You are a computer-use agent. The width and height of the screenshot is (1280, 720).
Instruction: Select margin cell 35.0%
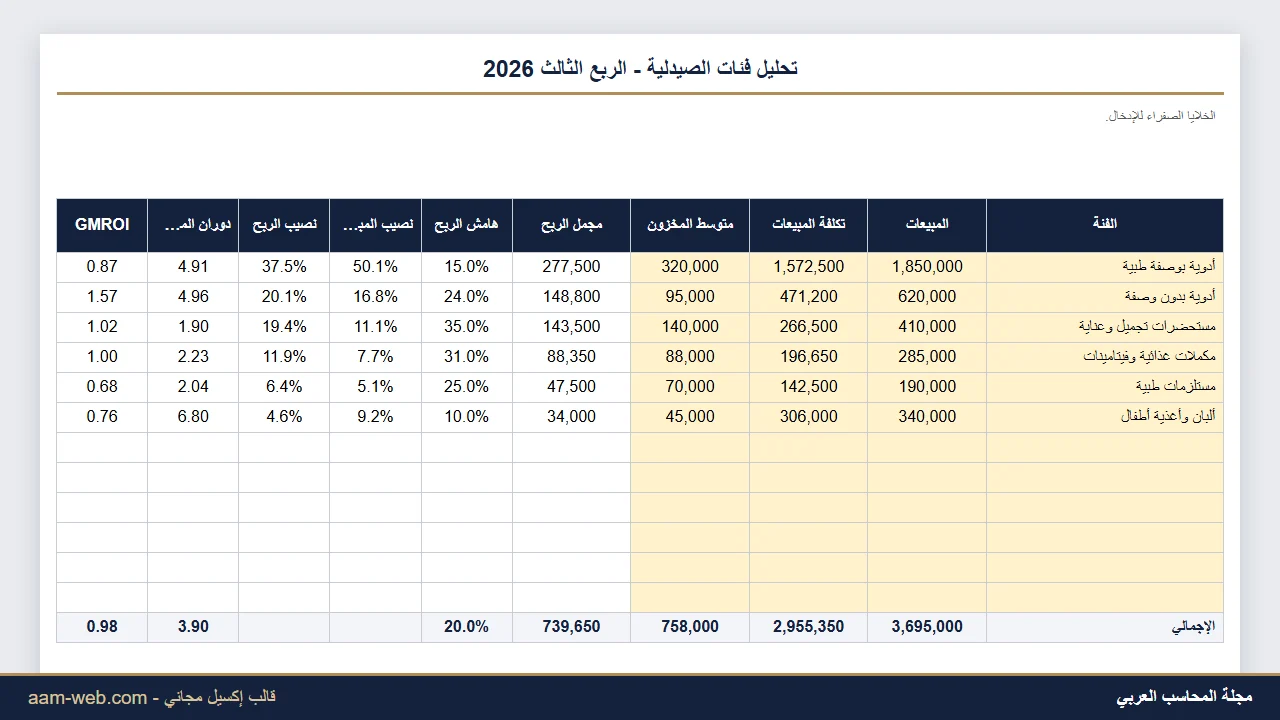coord(467,327)
